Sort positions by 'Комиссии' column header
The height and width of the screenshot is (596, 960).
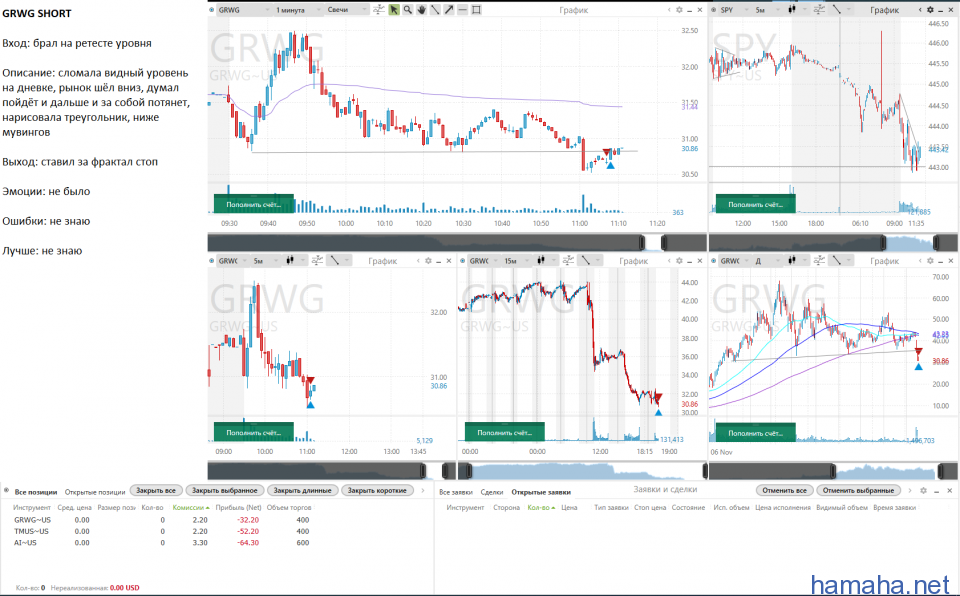(190, 508)
